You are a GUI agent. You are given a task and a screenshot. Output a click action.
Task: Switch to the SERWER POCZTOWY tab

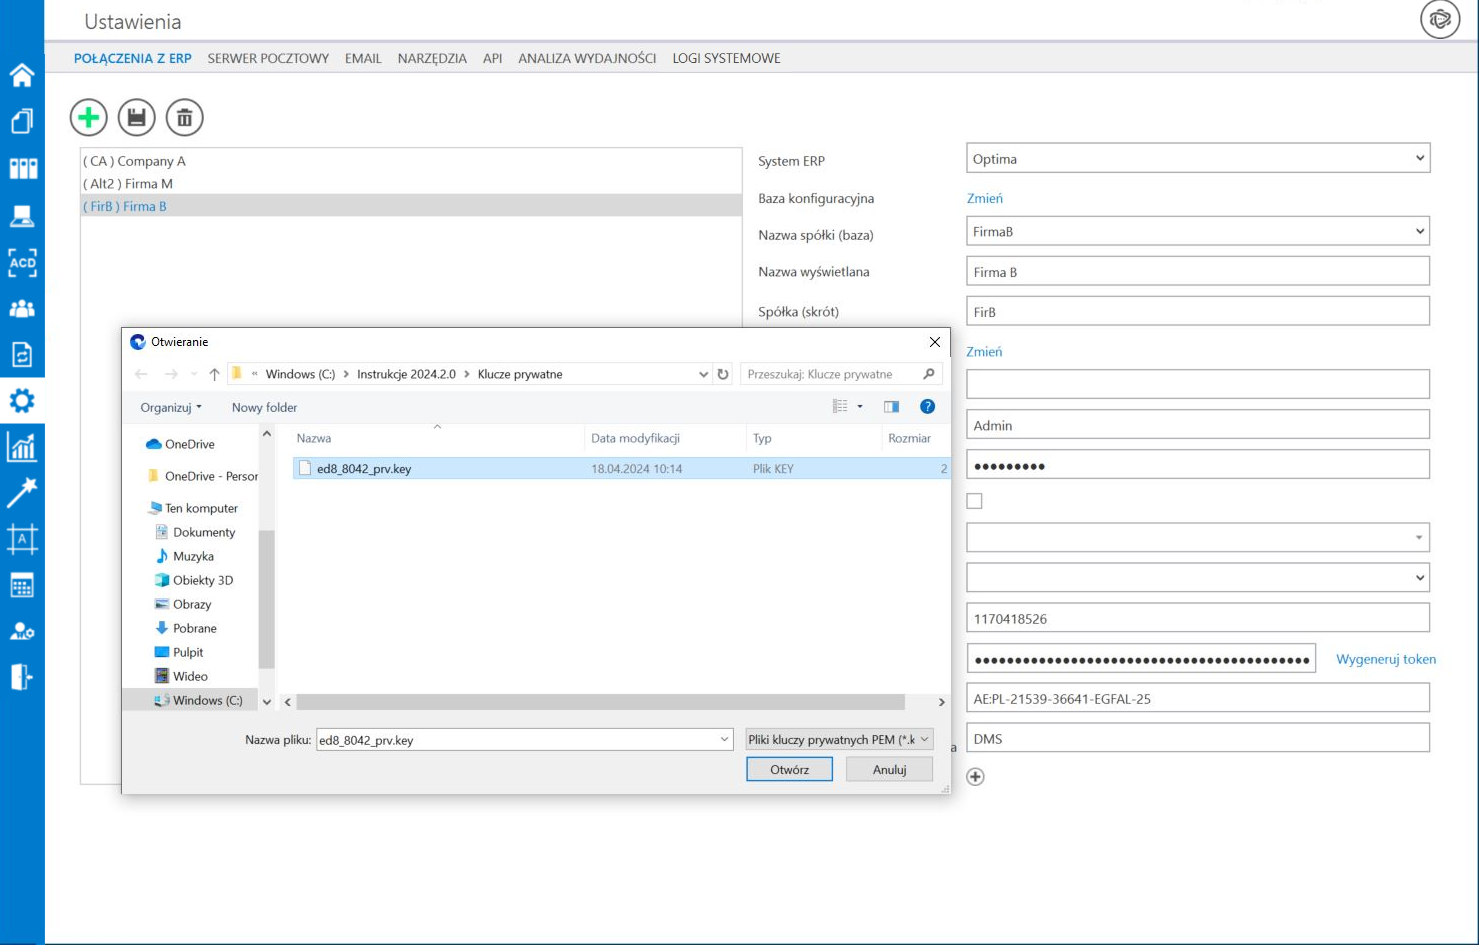[x=268, y=58]
